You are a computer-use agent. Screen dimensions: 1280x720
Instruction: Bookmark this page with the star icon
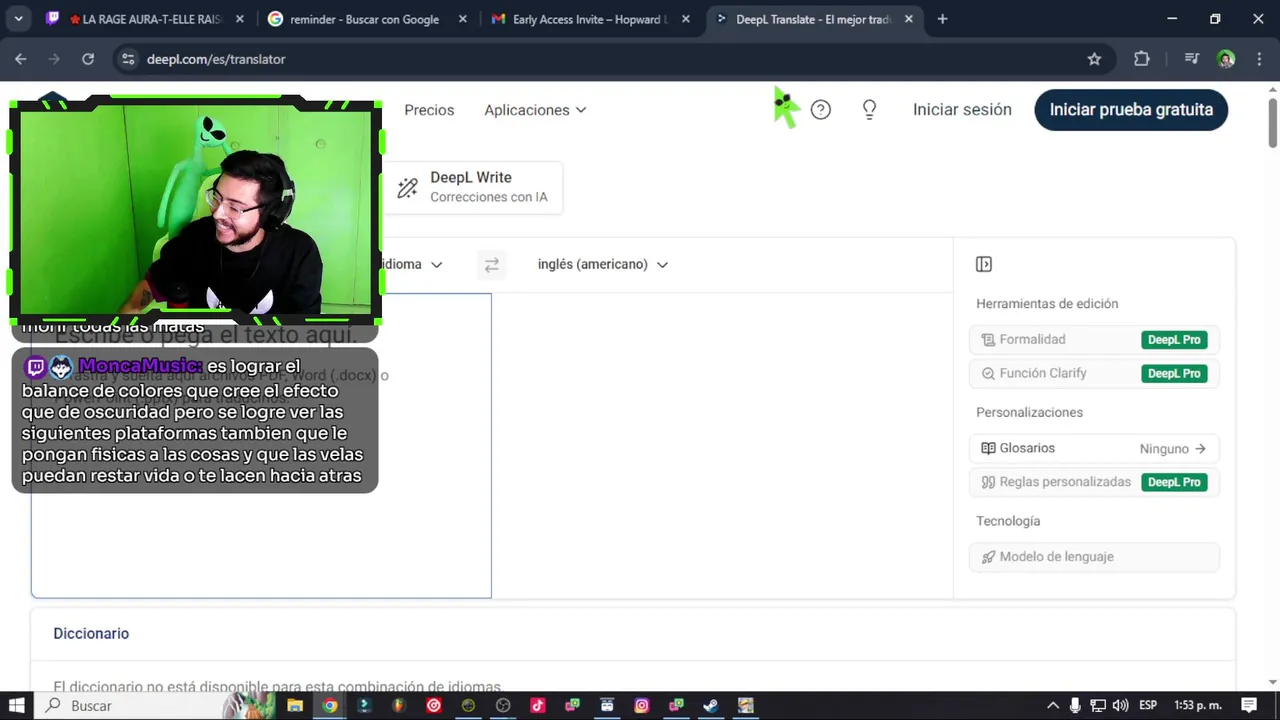1094,59
